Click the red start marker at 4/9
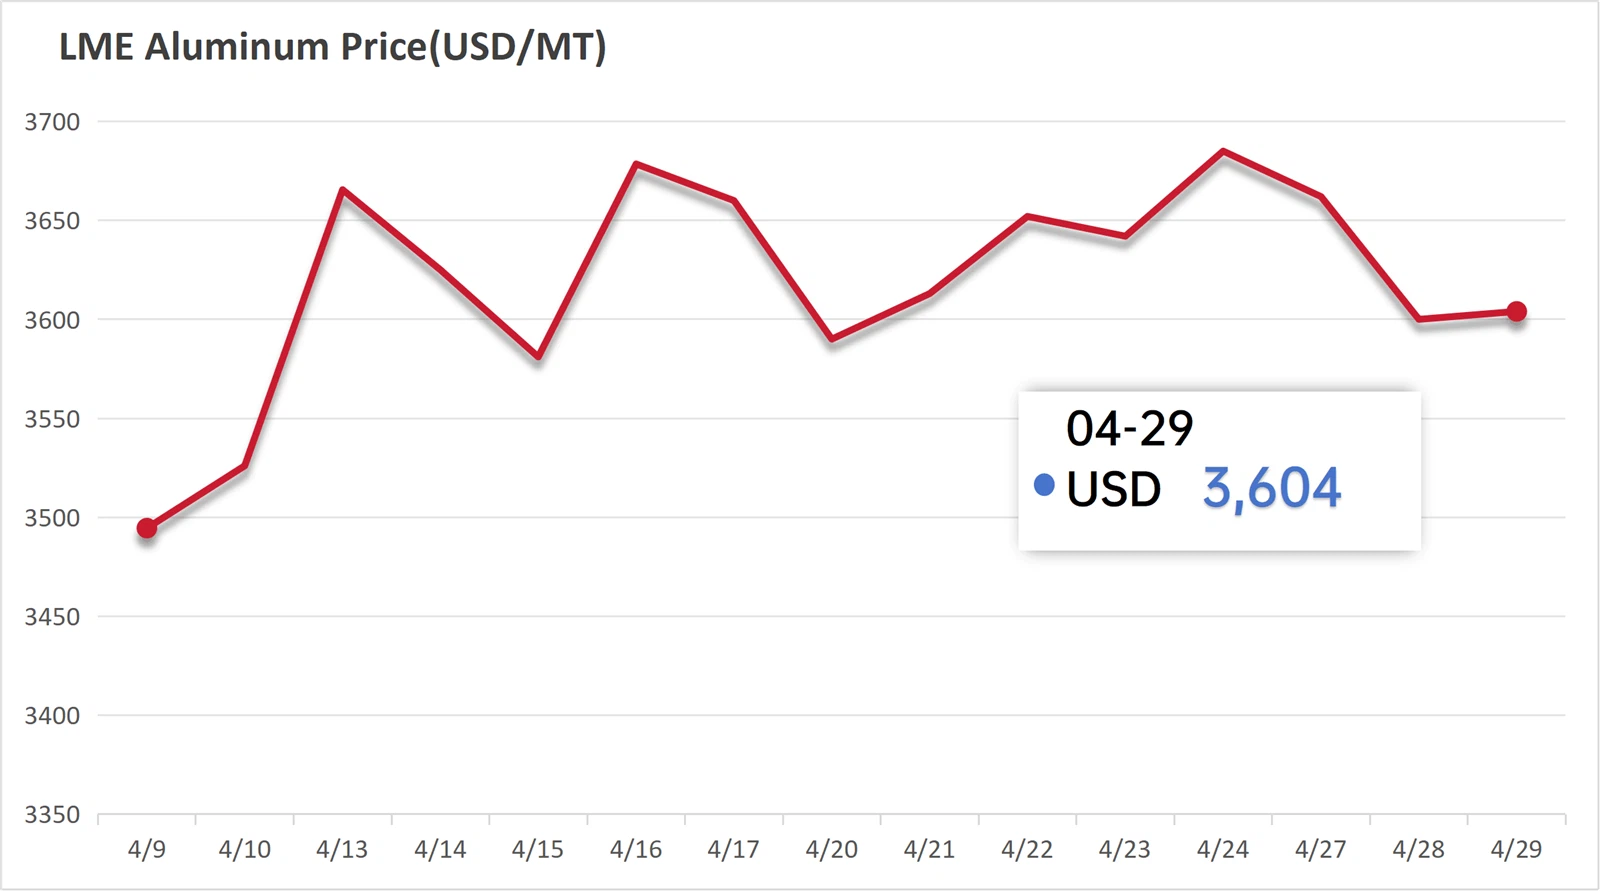Image resolution: width=1600 pixels, height=891 pixels. pyautogui.click(x=147, y=528)
